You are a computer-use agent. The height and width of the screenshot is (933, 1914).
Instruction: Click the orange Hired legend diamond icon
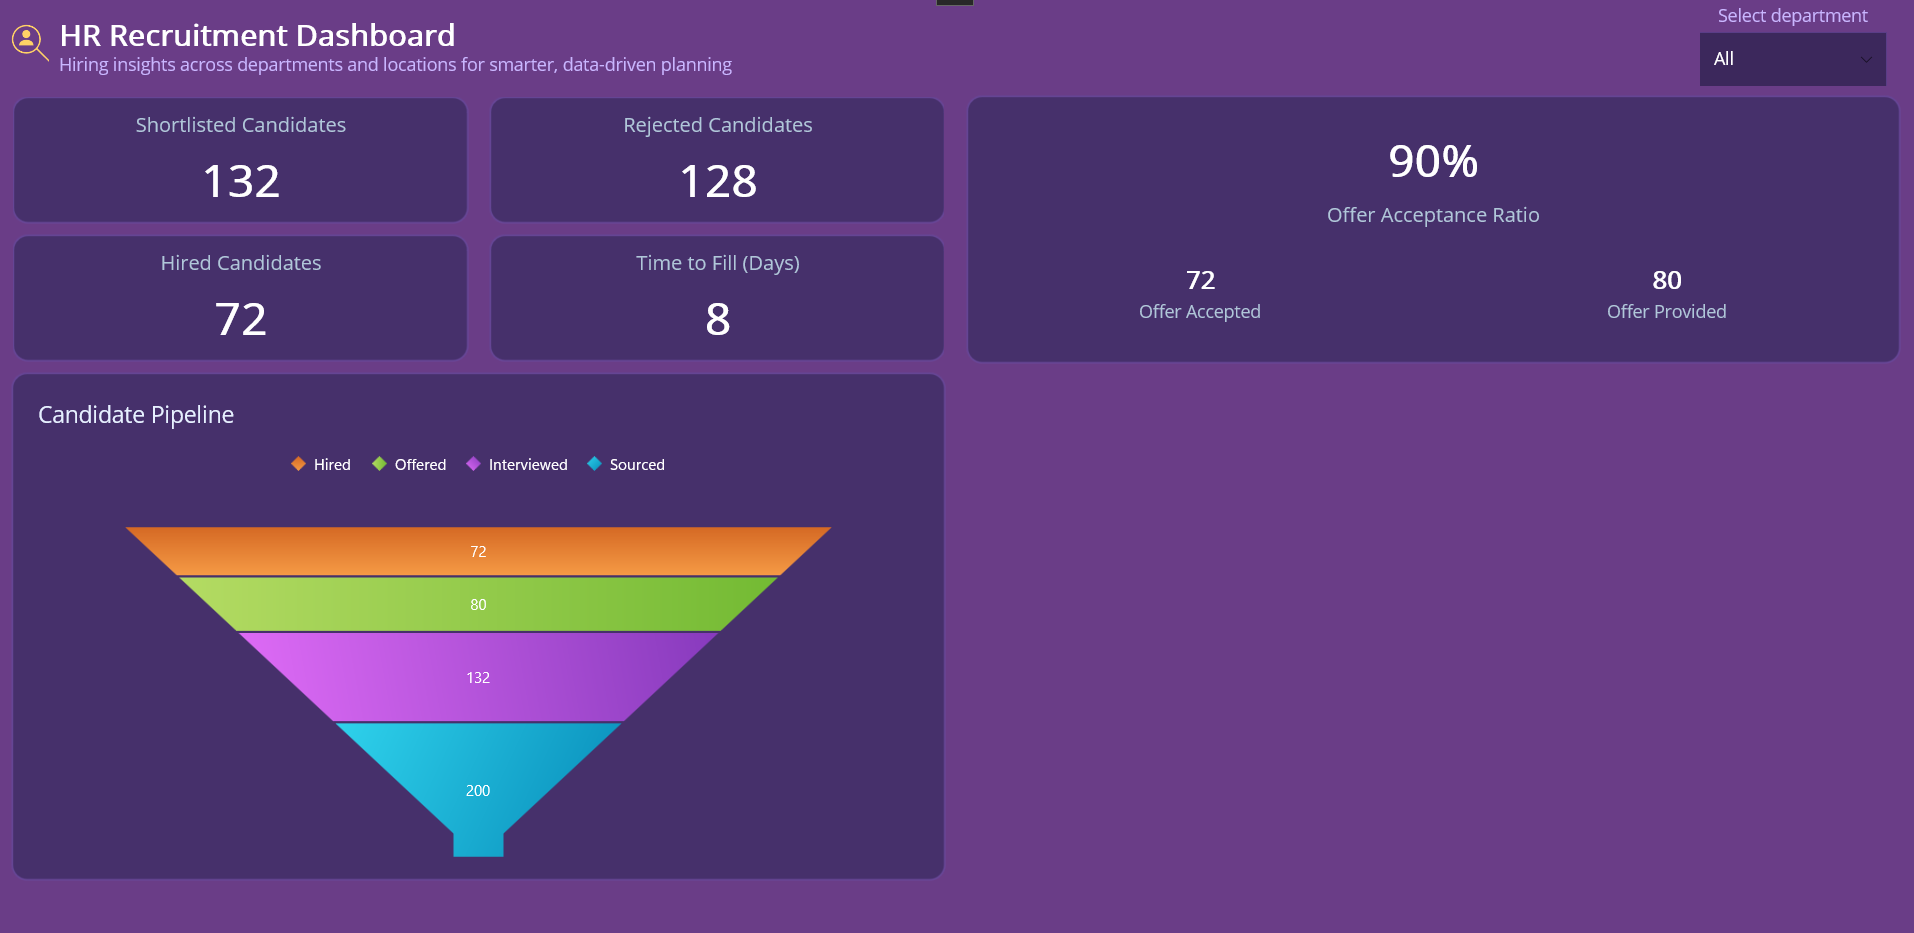(297, 463)
